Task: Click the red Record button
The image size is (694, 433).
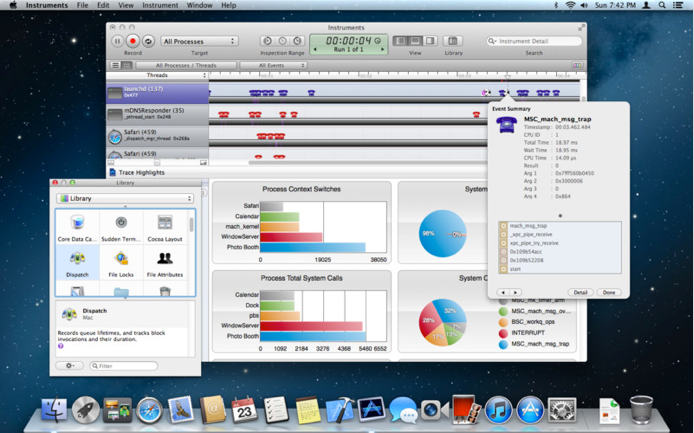Action: (132, 41)
